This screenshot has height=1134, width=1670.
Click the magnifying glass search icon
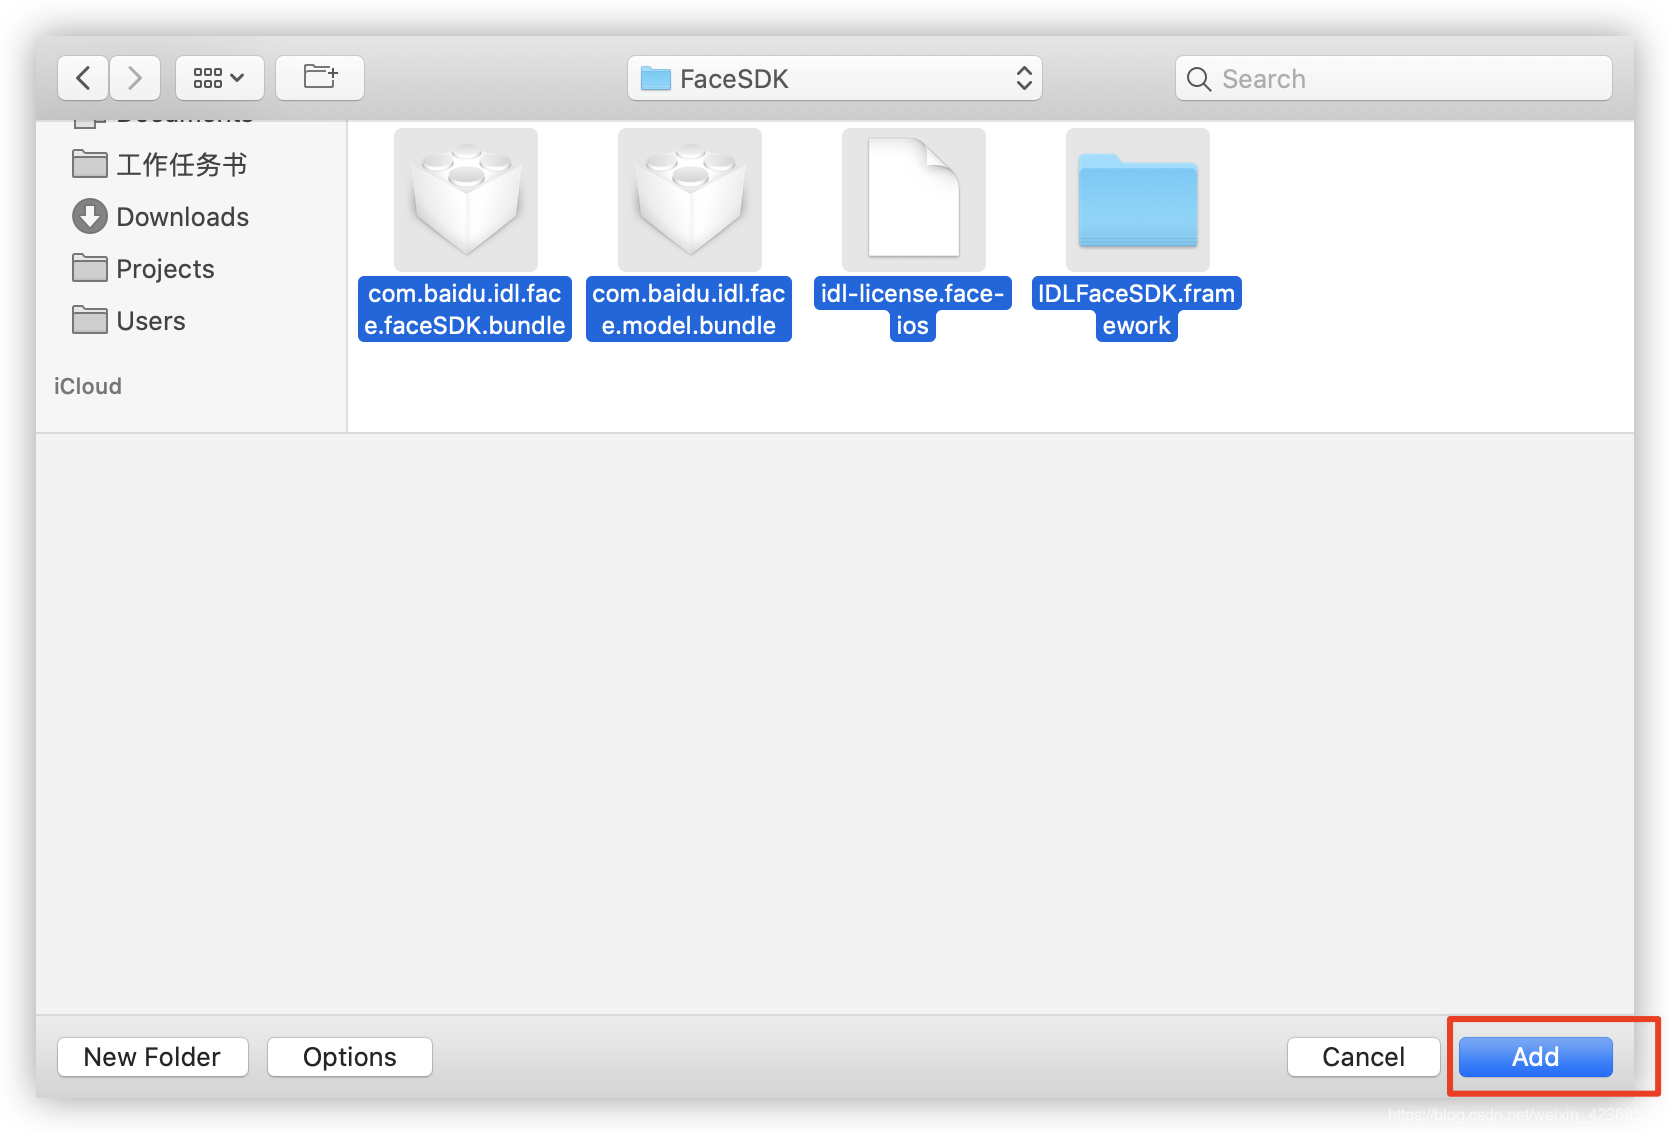[1199, 79]
